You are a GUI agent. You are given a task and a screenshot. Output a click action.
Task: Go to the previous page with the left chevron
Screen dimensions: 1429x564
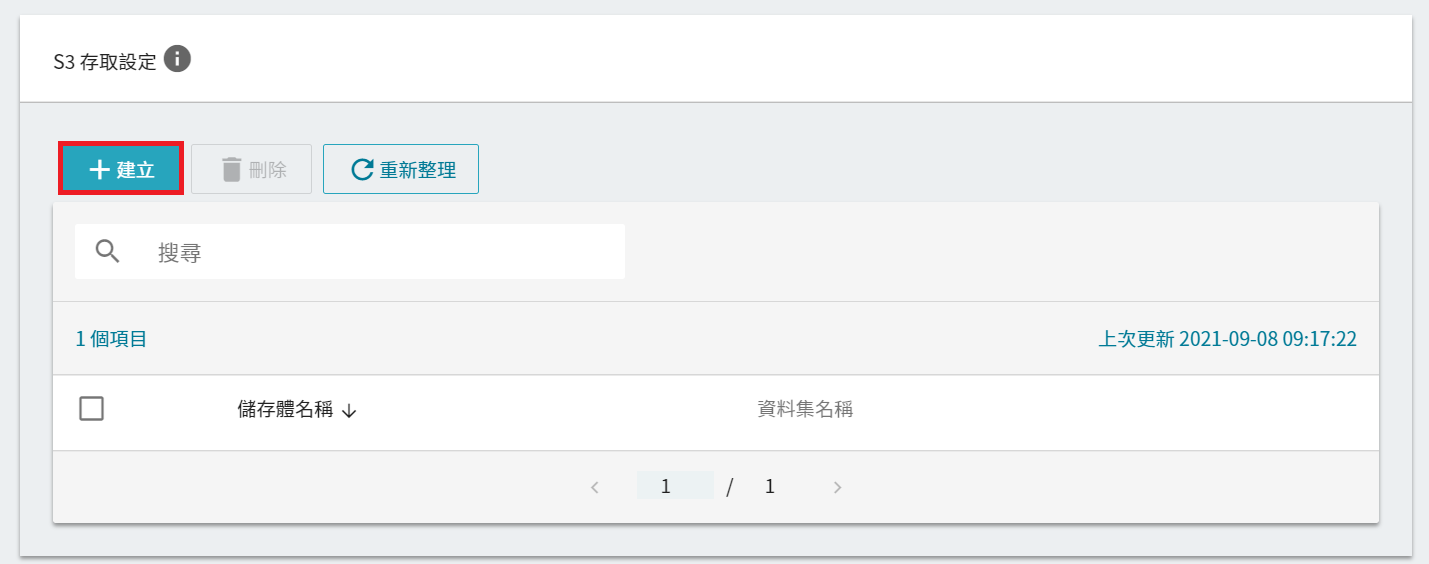tap(595, 488)
